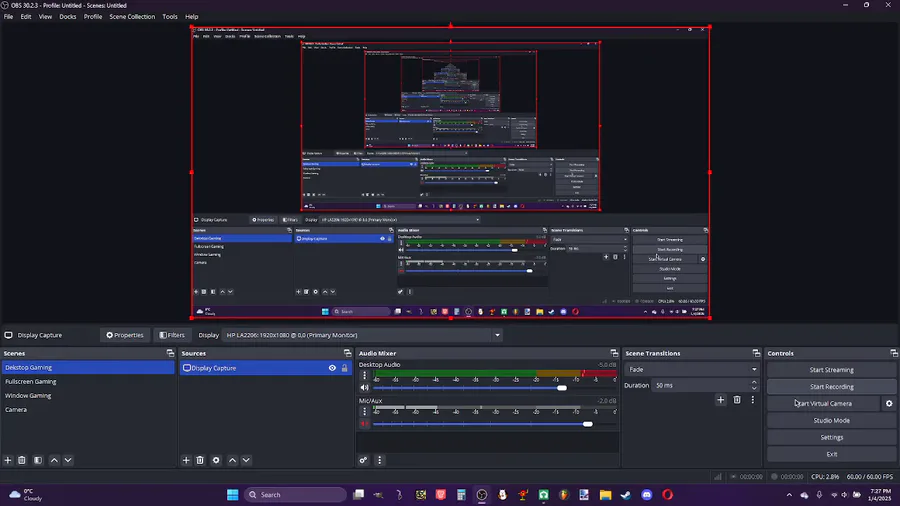Add a scene transition with plus icon
This screenshot has height=506, width=900.
click(x=720, y=400)
